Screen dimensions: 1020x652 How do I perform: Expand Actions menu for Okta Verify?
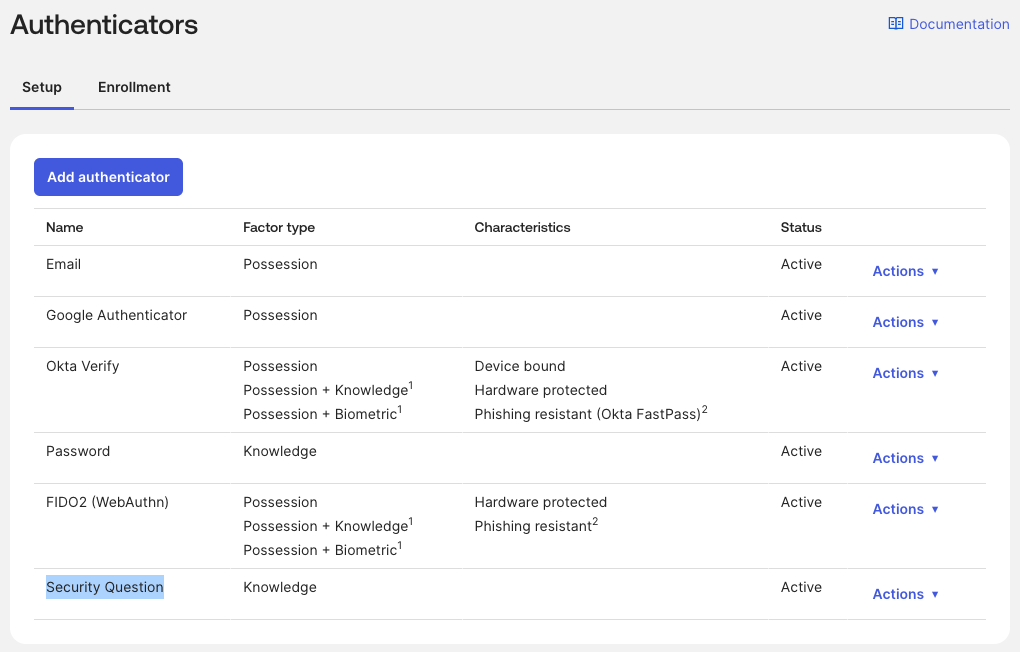[x=905, y=374]
